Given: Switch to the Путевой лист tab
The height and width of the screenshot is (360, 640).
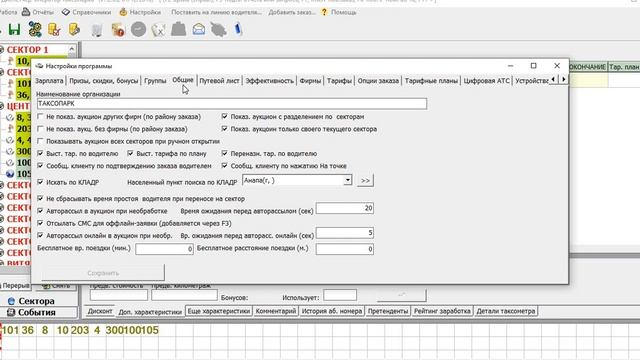Looking at the screenshot, I should pos(219,81).
